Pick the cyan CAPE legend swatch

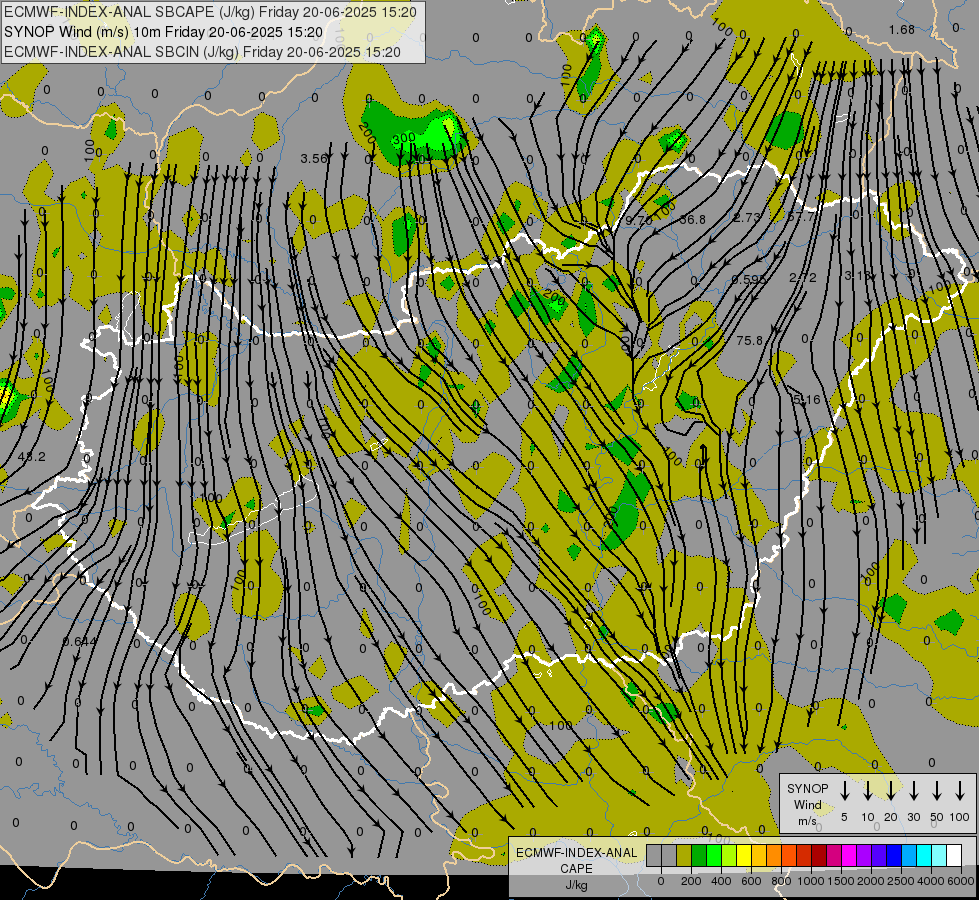point(924,855)
